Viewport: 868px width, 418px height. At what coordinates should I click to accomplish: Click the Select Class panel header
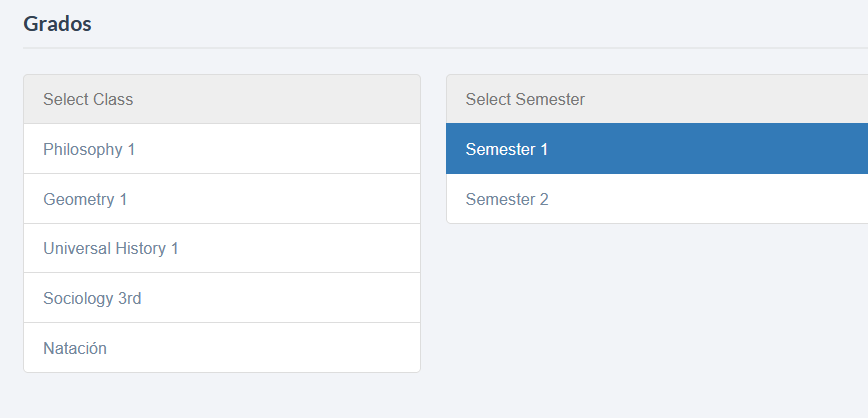(88, 99)
